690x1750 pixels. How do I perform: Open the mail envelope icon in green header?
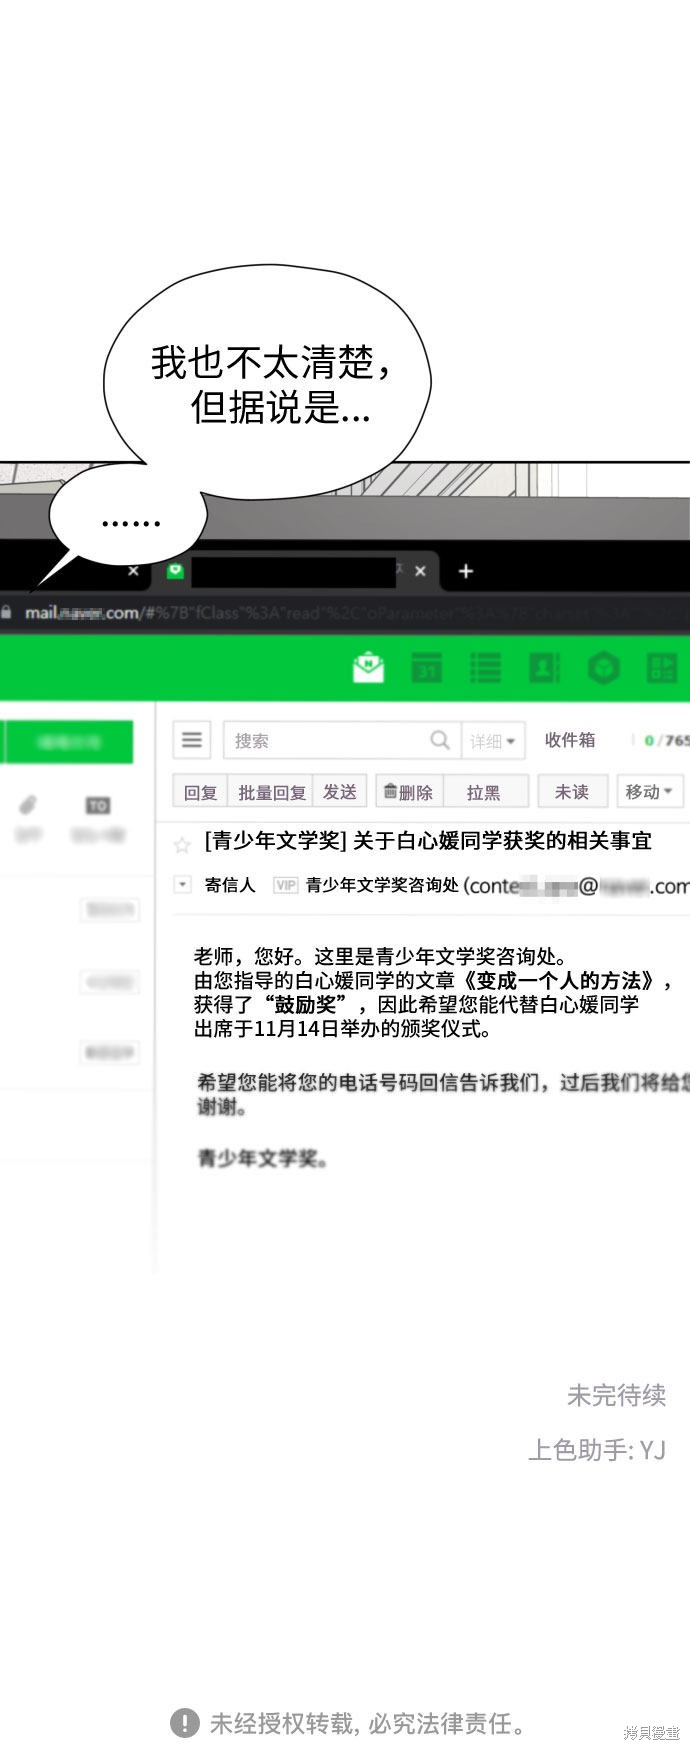(x=368, y=667)
